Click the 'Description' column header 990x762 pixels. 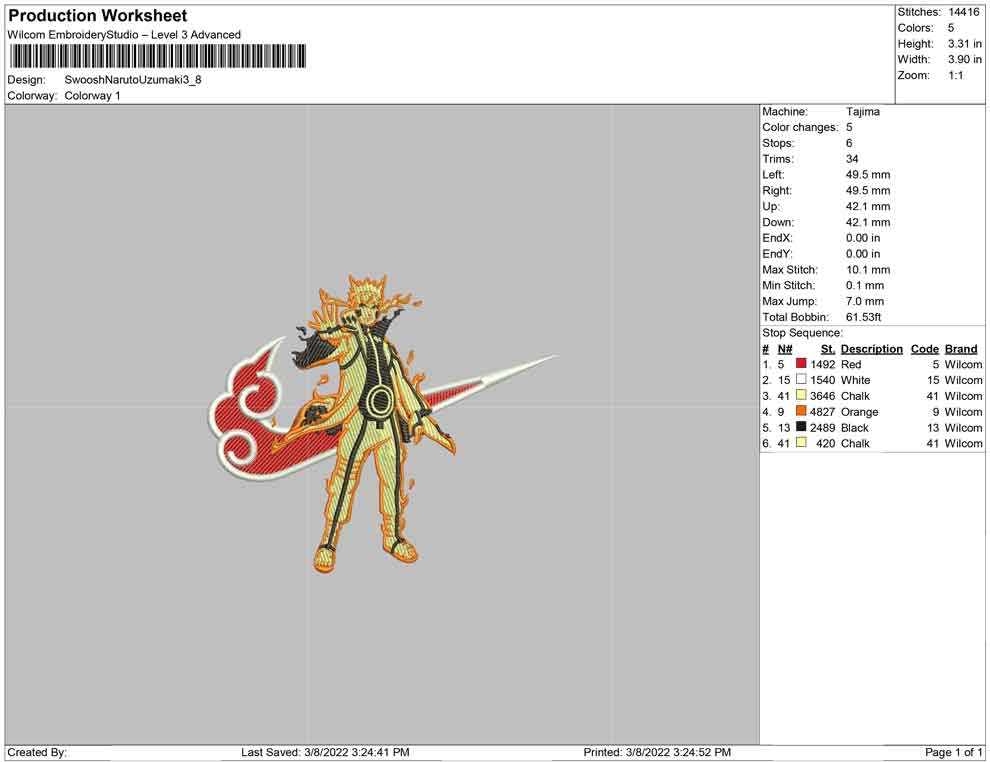[871, 348]
